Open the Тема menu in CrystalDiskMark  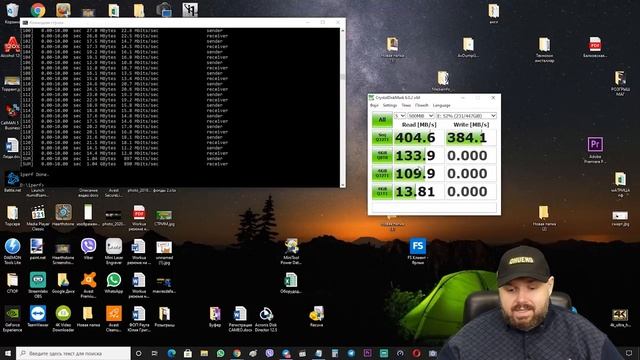406,105
